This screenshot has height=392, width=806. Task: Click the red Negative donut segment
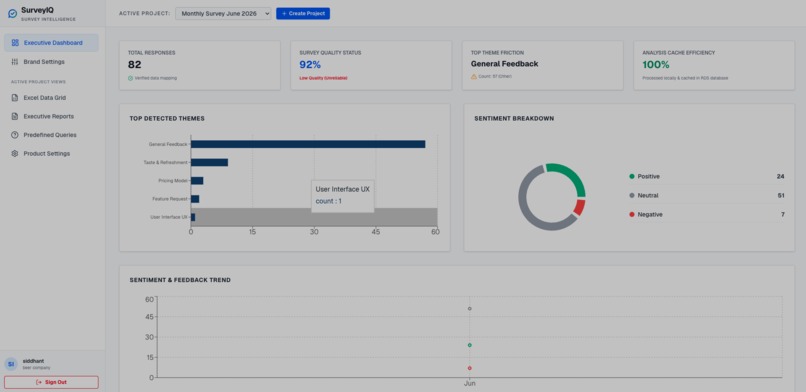[579, 208]
